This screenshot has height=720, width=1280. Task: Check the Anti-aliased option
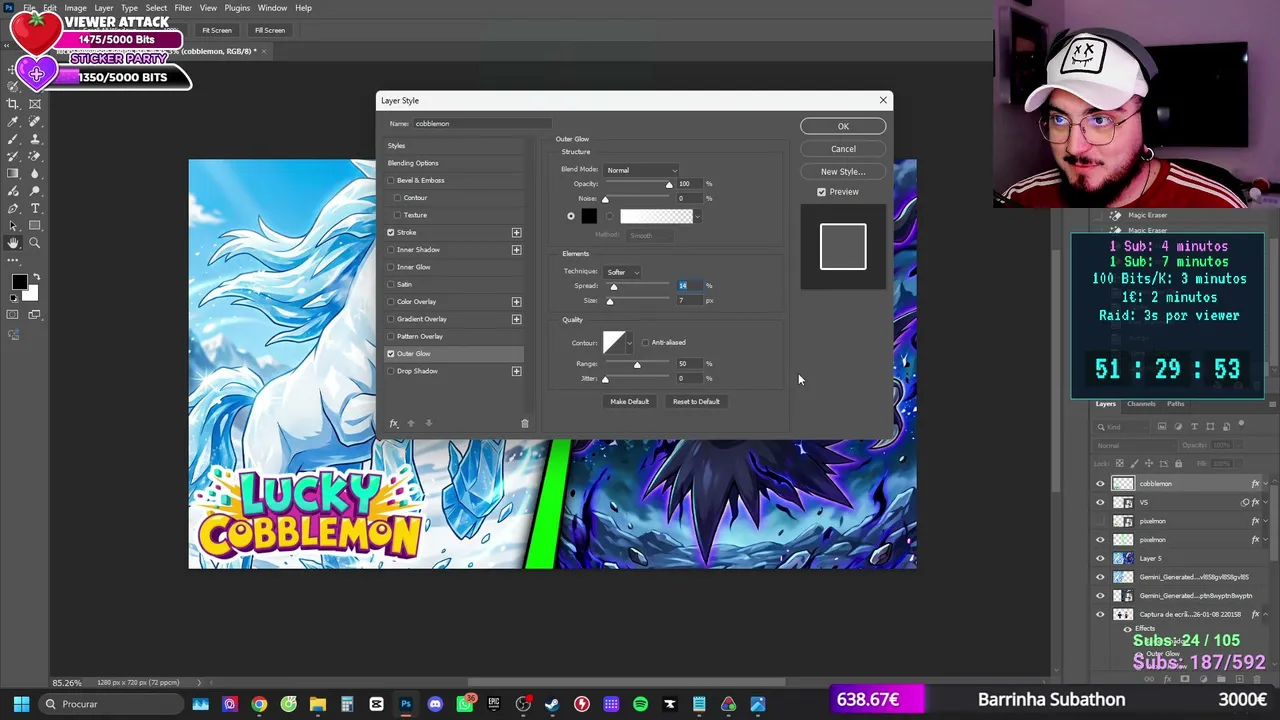click(x=645, y=343)
